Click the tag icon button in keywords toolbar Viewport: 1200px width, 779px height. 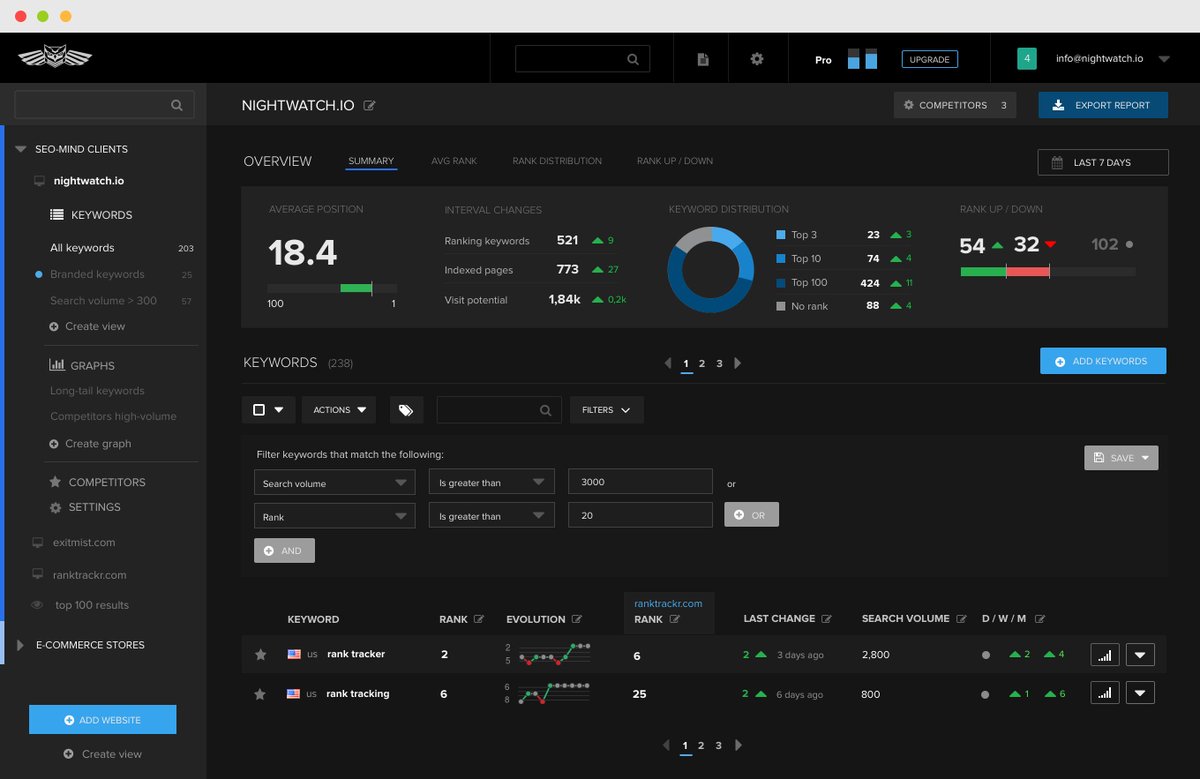coord(406,410)
